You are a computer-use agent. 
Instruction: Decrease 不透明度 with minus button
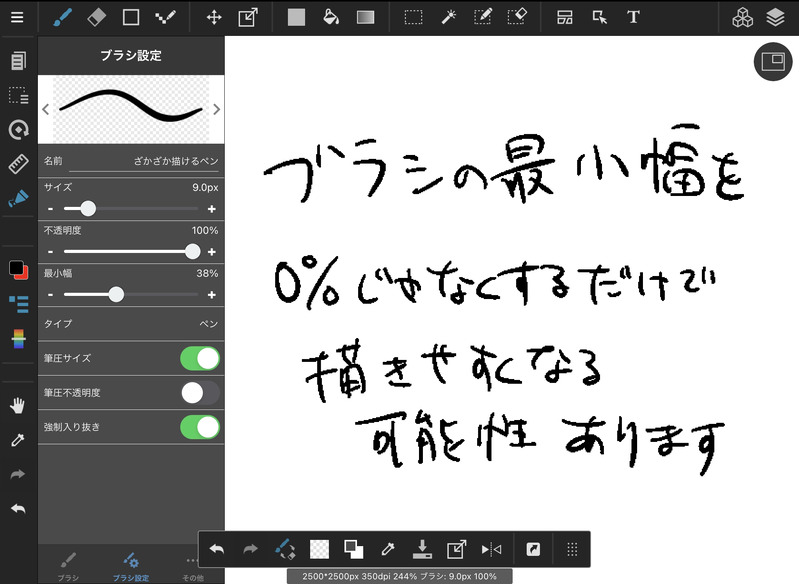[x=50, y=252]
